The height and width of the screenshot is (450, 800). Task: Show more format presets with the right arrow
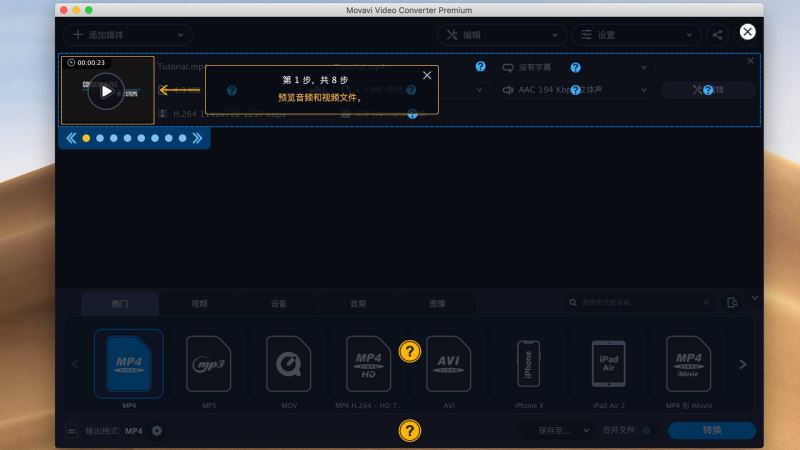(742, 364)
